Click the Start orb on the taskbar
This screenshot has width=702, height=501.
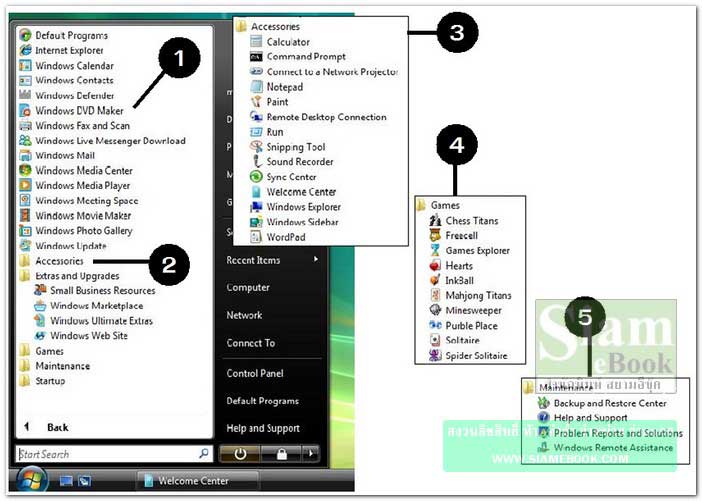(31, 480)
